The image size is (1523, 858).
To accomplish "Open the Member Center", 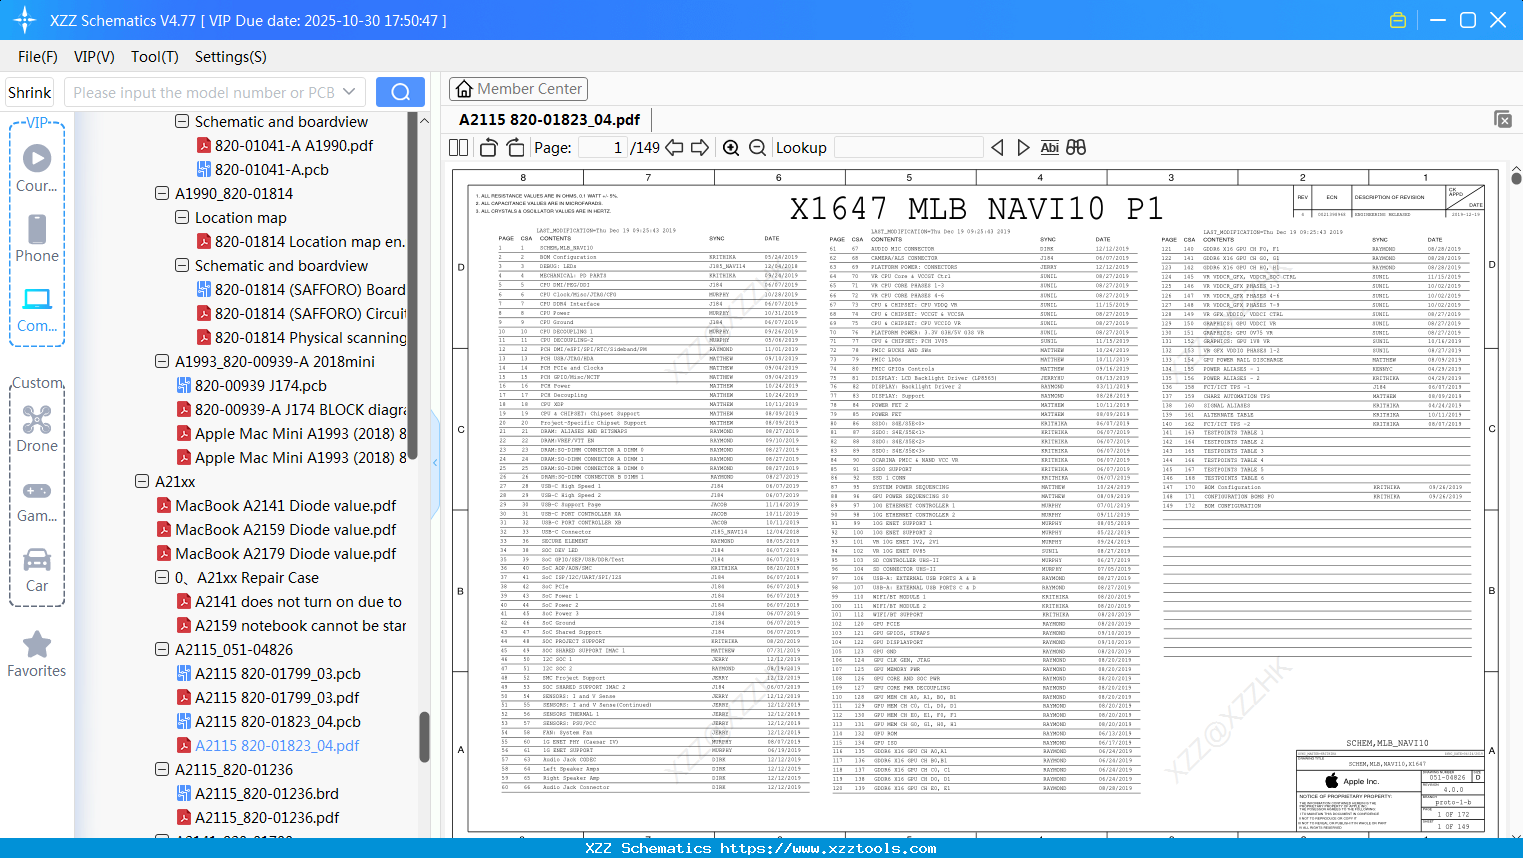I will (x=518, y=89).
